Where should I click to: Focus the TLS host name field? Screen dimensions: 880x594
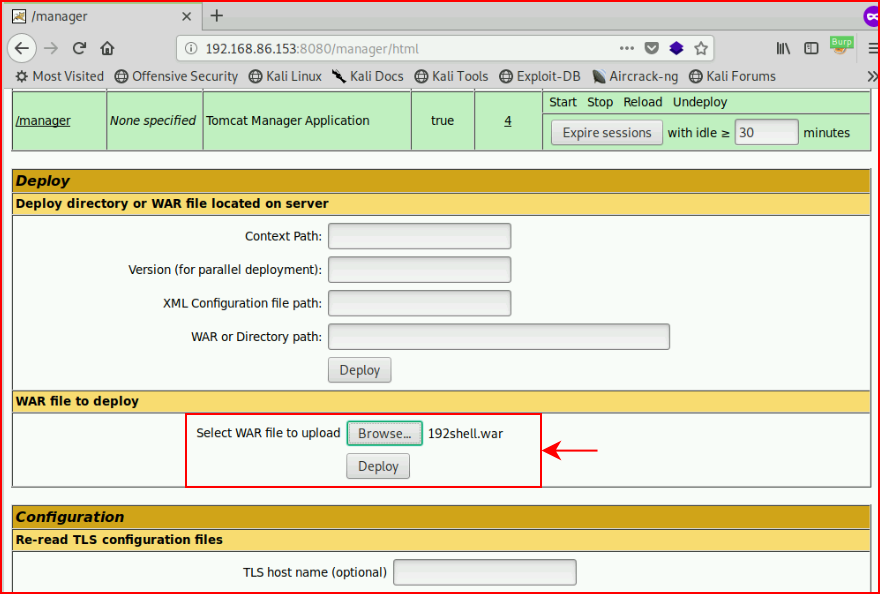[484, 572]
